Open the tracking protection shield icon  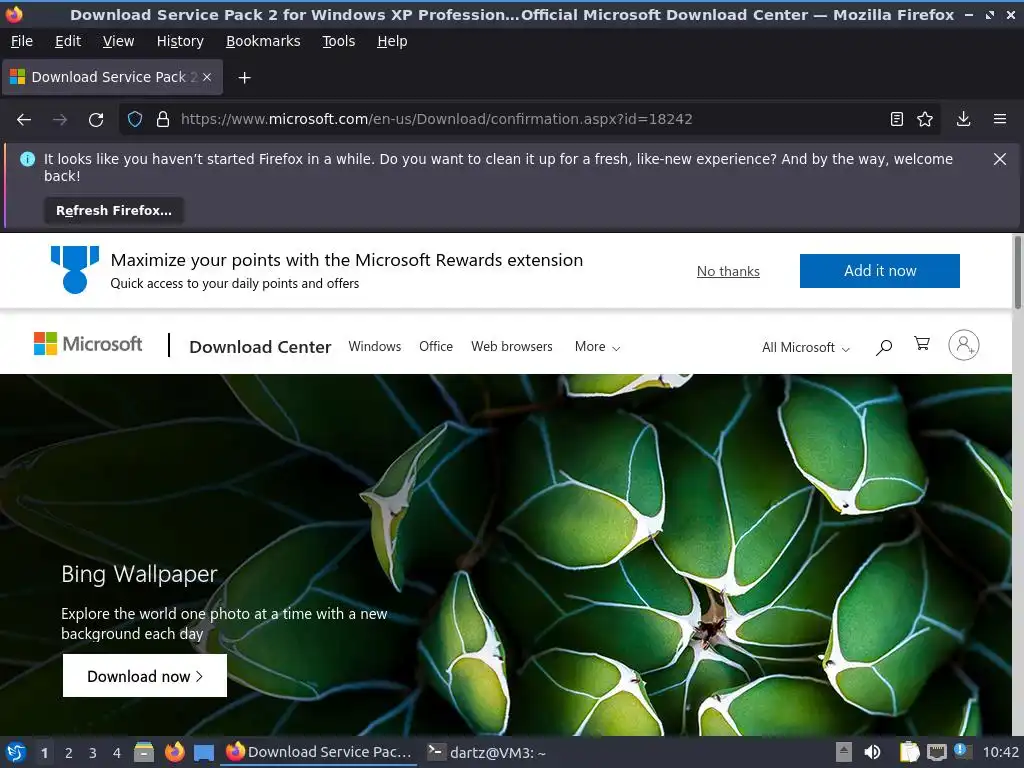pos(135,119)
